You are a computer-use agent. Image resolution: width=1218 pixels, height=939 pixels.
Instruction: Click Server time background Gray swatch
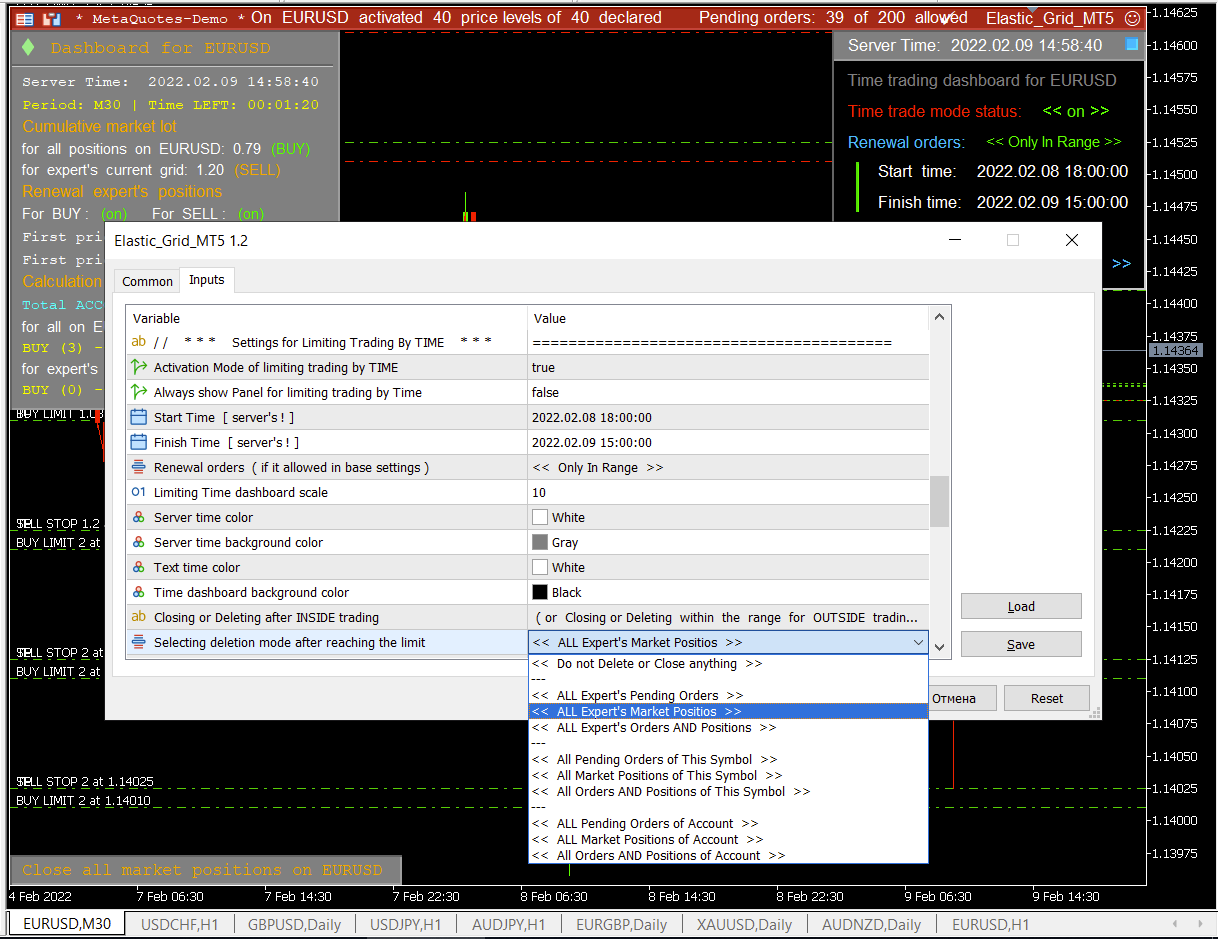pyautogui.click(x=540, y=543)
